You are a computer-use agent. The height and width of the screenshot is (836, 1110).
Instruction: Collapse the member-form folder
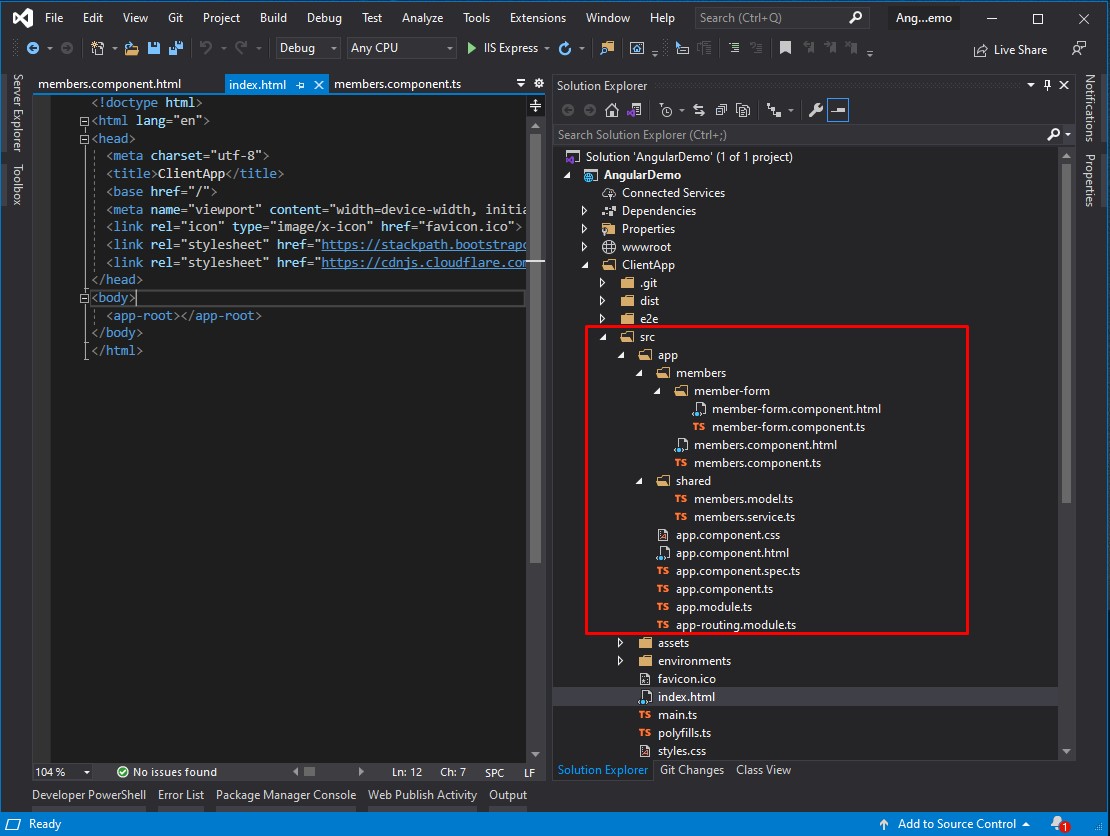tap(658, 391)
